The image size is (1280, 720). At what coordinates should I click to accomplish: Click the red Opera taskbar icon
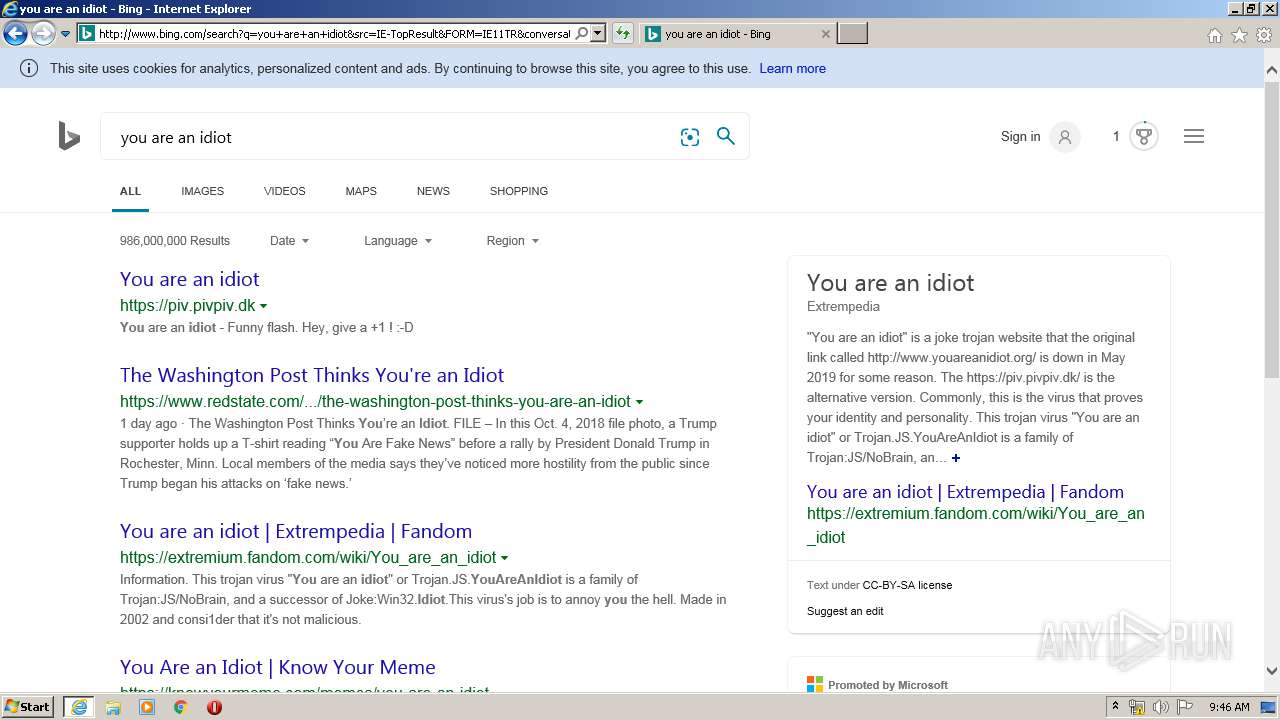pyautogui.click(x=214, y=707)
